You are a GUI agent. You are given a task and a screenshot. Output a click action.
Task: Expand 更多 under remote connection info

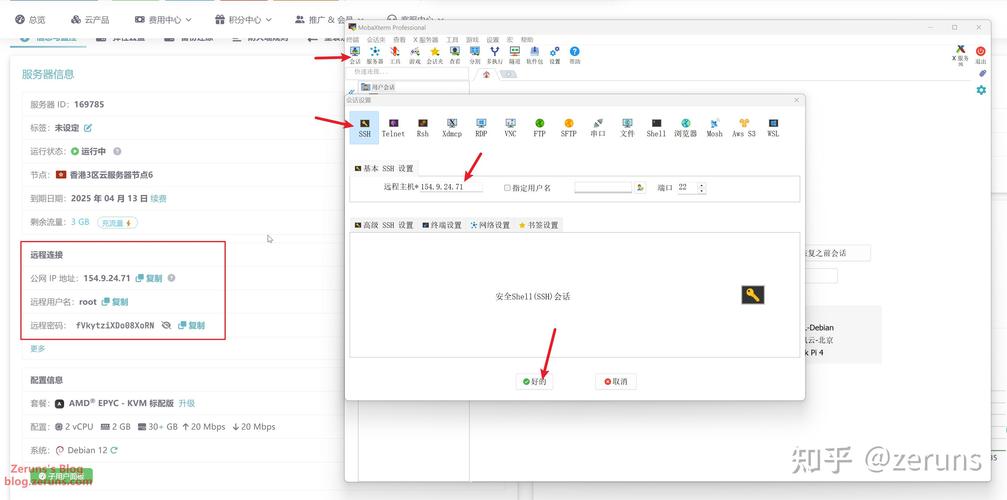point(38,349)
